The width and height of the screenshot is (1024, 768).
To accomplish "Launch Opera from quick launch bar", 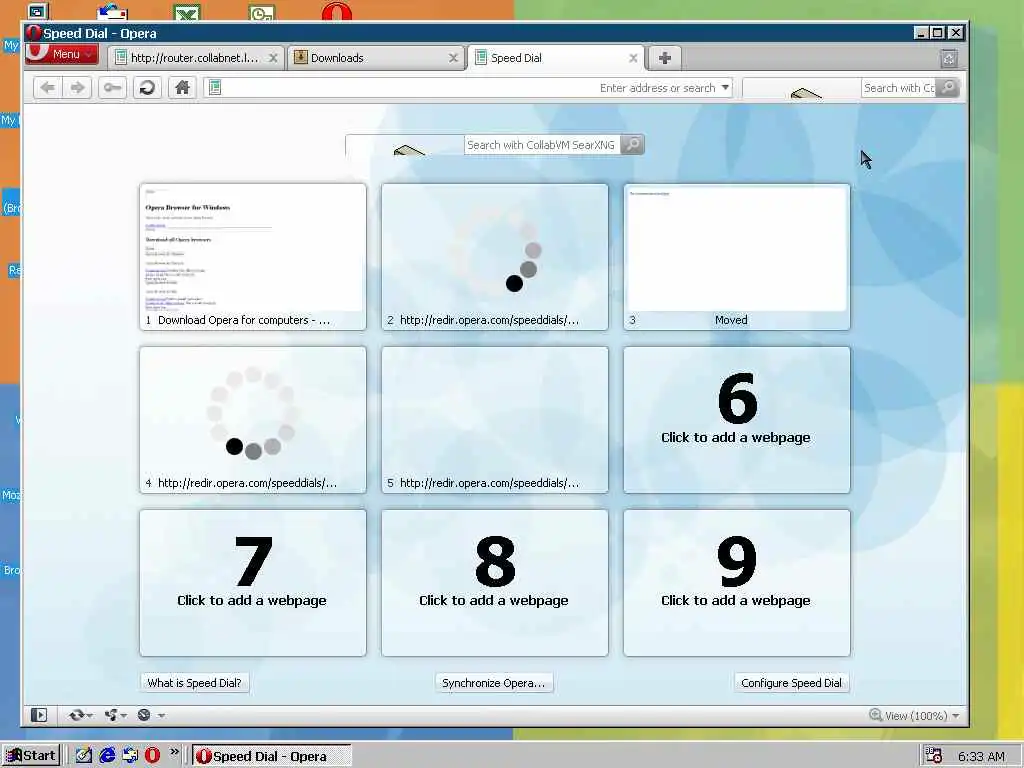I will pos(152,756).
